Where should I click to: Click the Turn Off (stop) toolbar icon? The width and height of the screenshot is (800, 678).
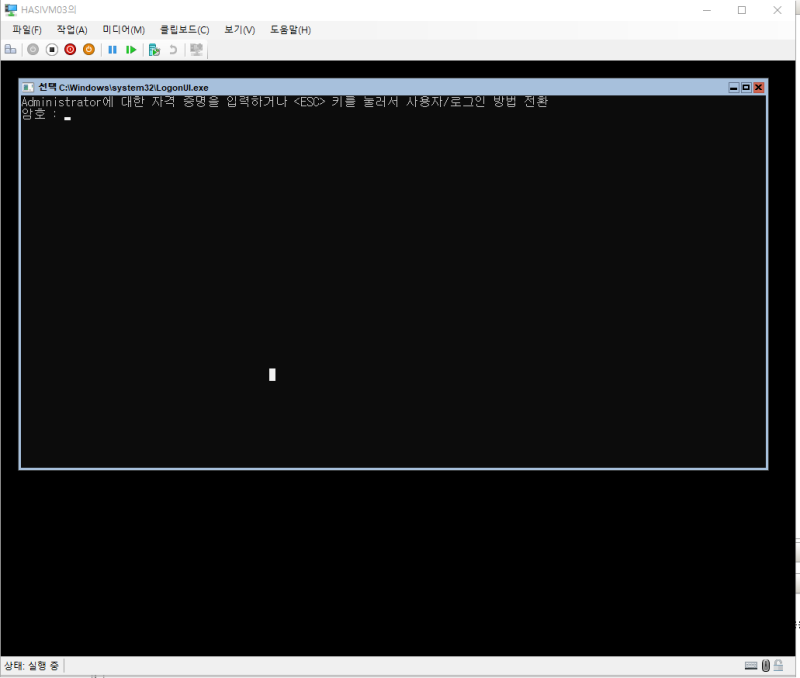tap(52, 49)
